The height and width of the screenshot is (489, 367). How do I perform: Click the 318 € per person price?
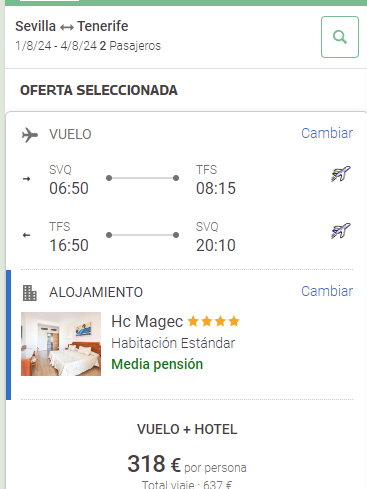point(154,464)
